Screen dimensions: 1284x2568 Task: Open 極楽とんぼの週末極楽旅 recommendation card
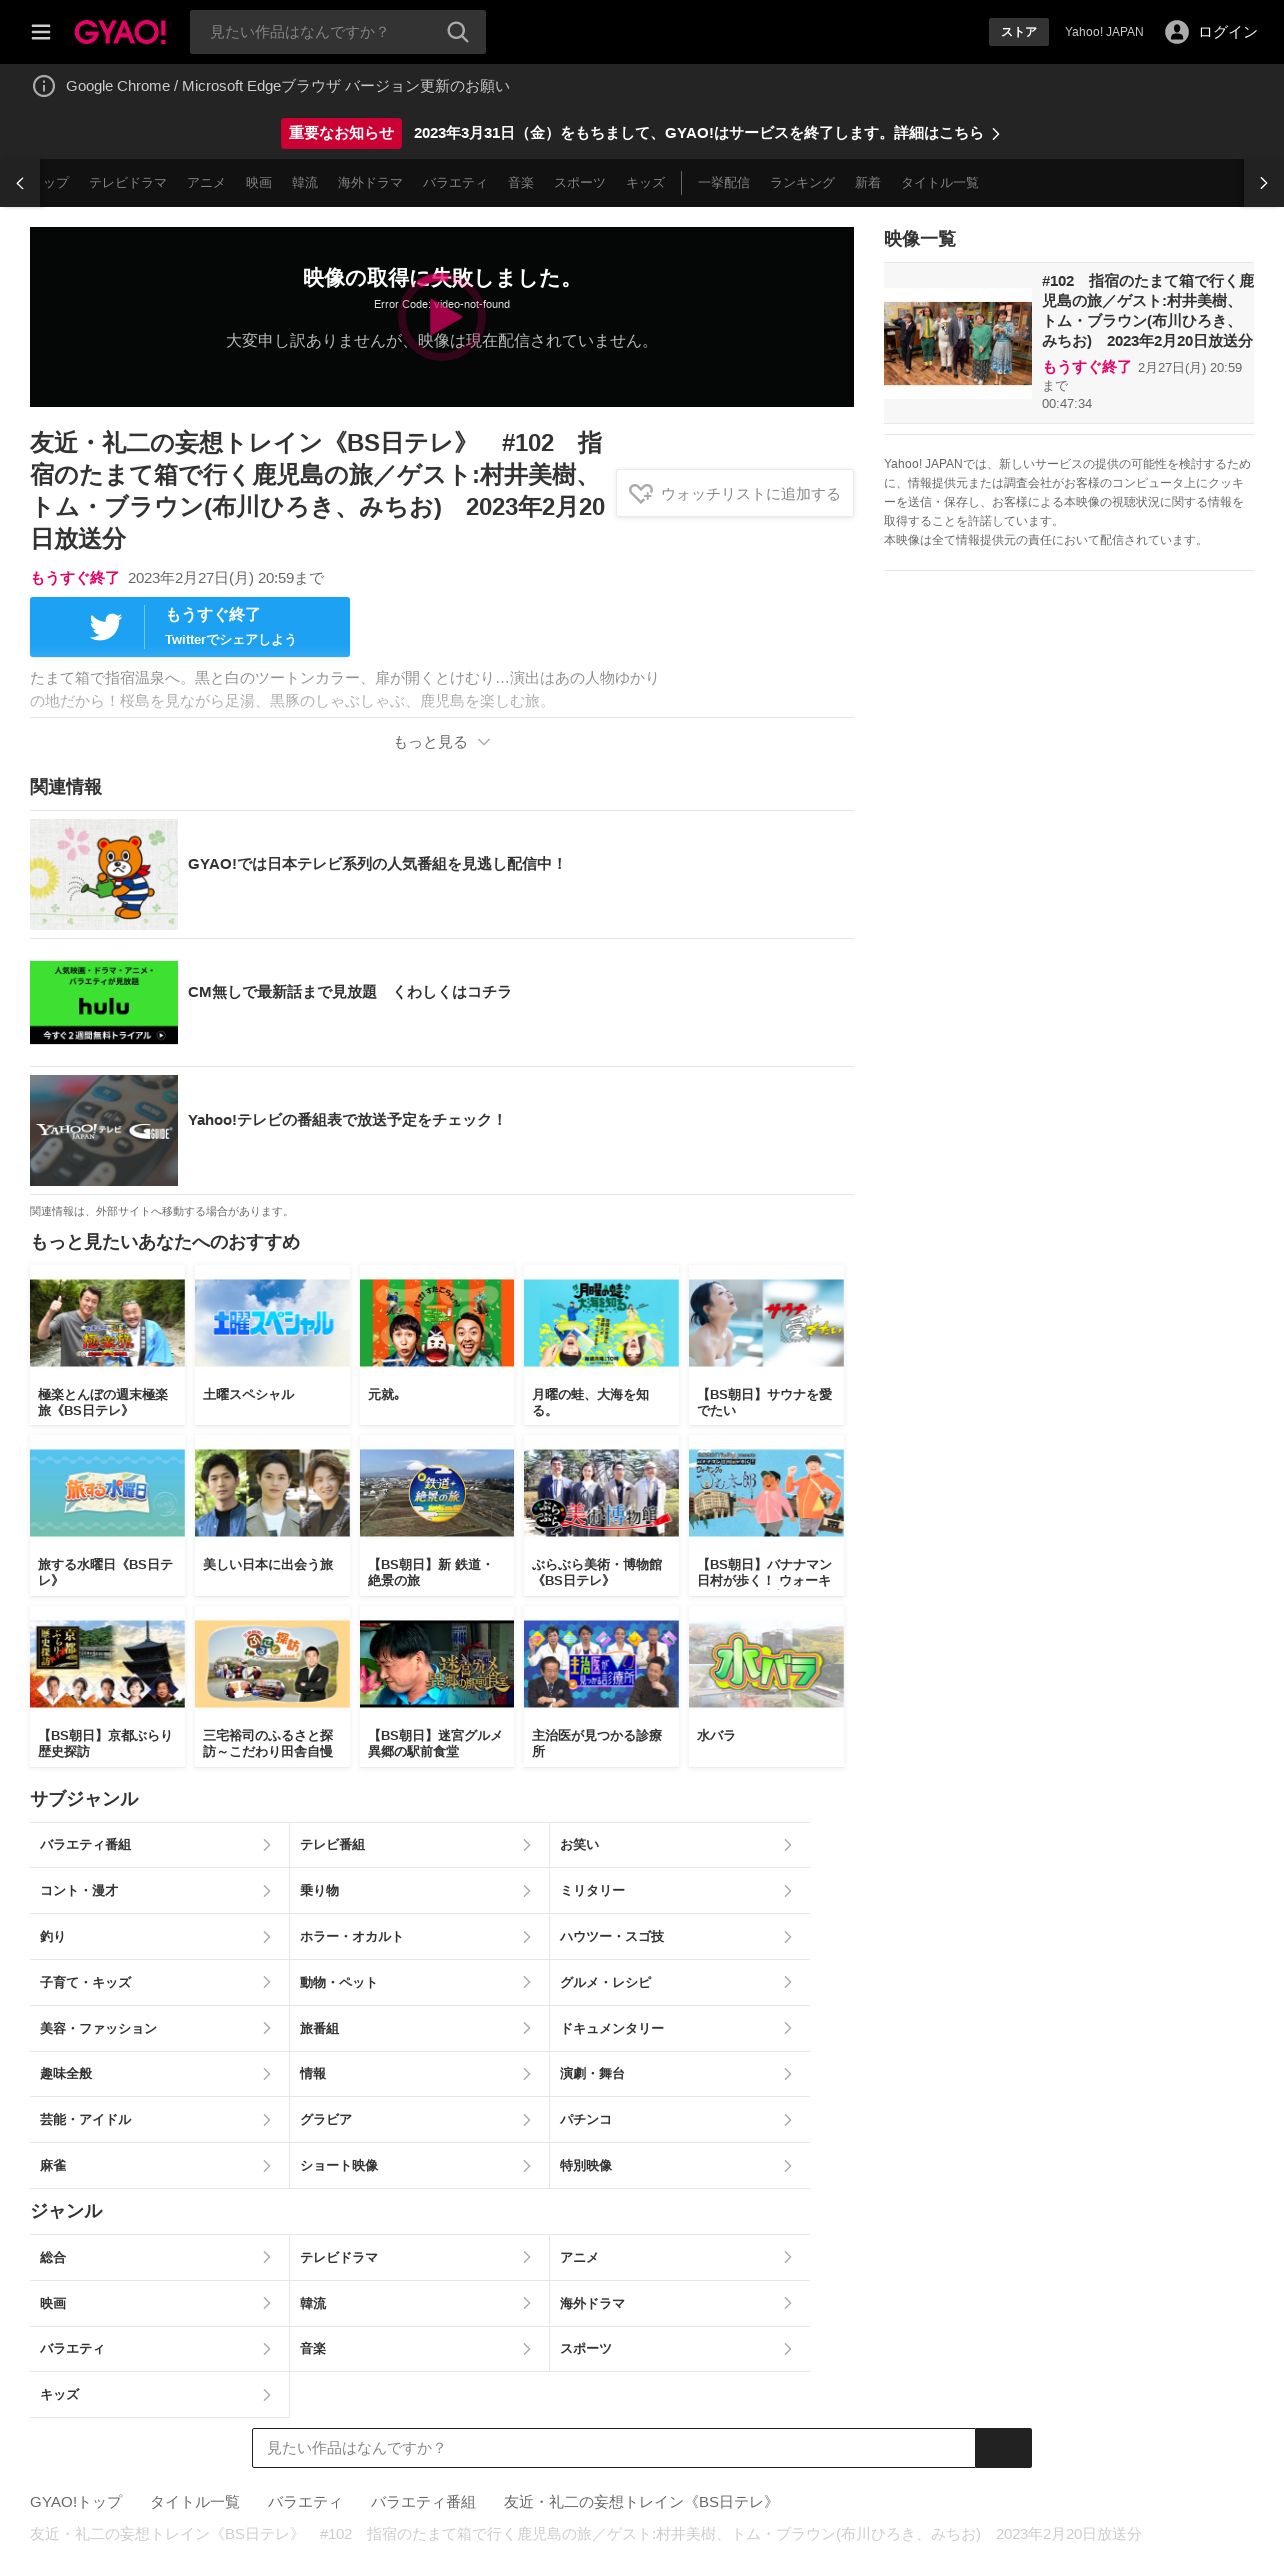pyautogui.click(x=107, y=1346)
